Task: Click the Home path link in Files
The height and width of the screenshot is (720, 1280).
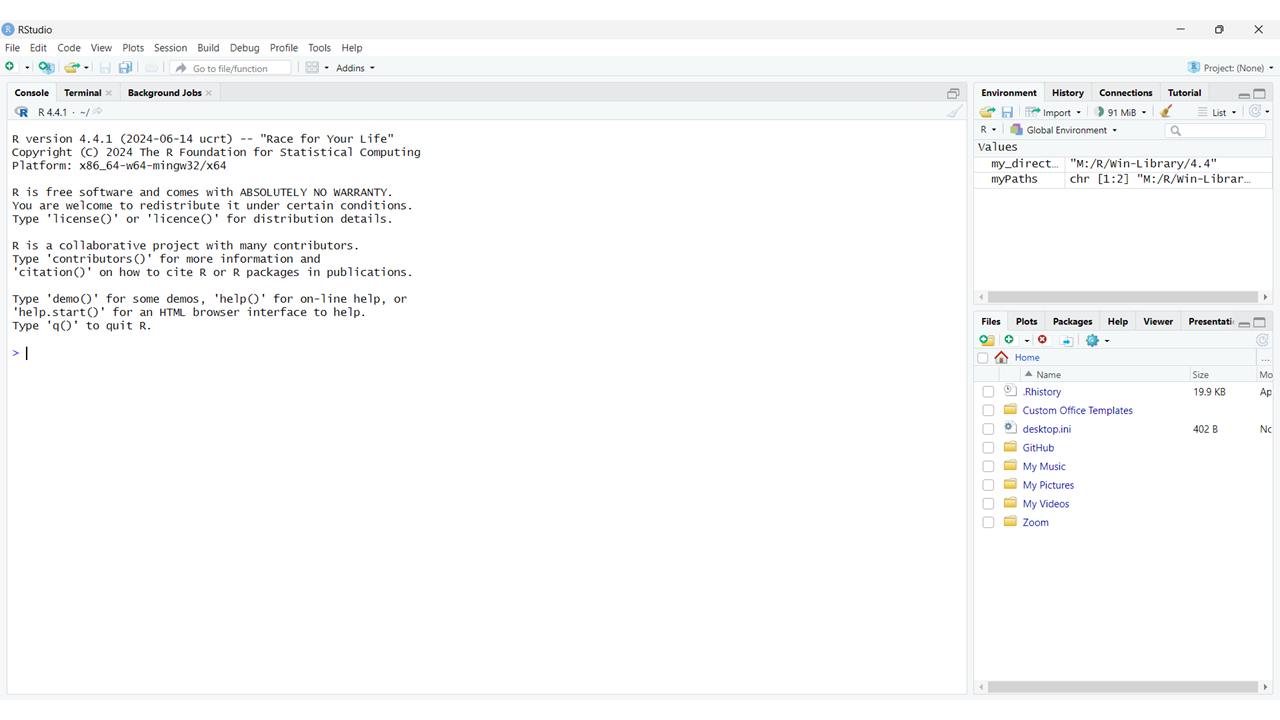Action: click(1027, 358)
